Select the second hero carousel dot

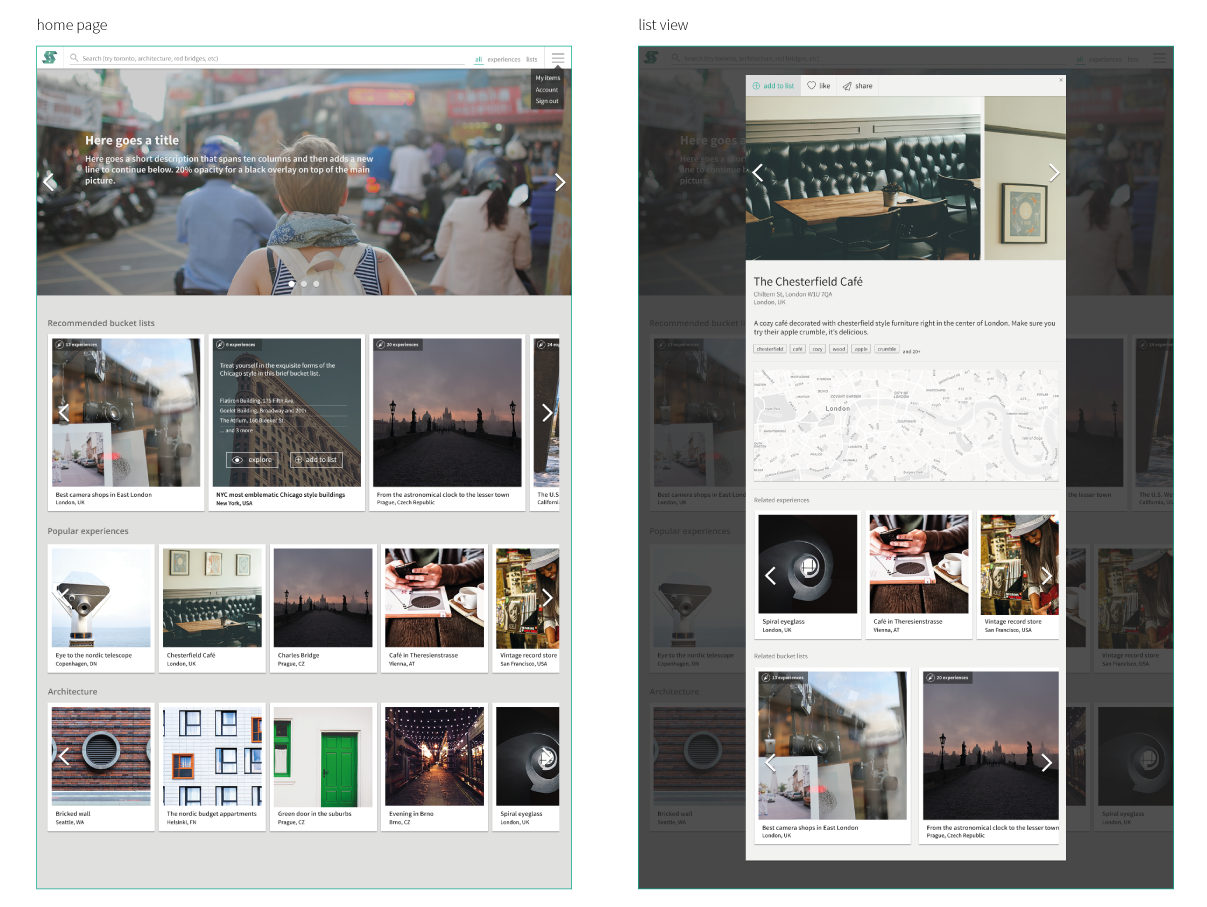(x=304, y=284)
